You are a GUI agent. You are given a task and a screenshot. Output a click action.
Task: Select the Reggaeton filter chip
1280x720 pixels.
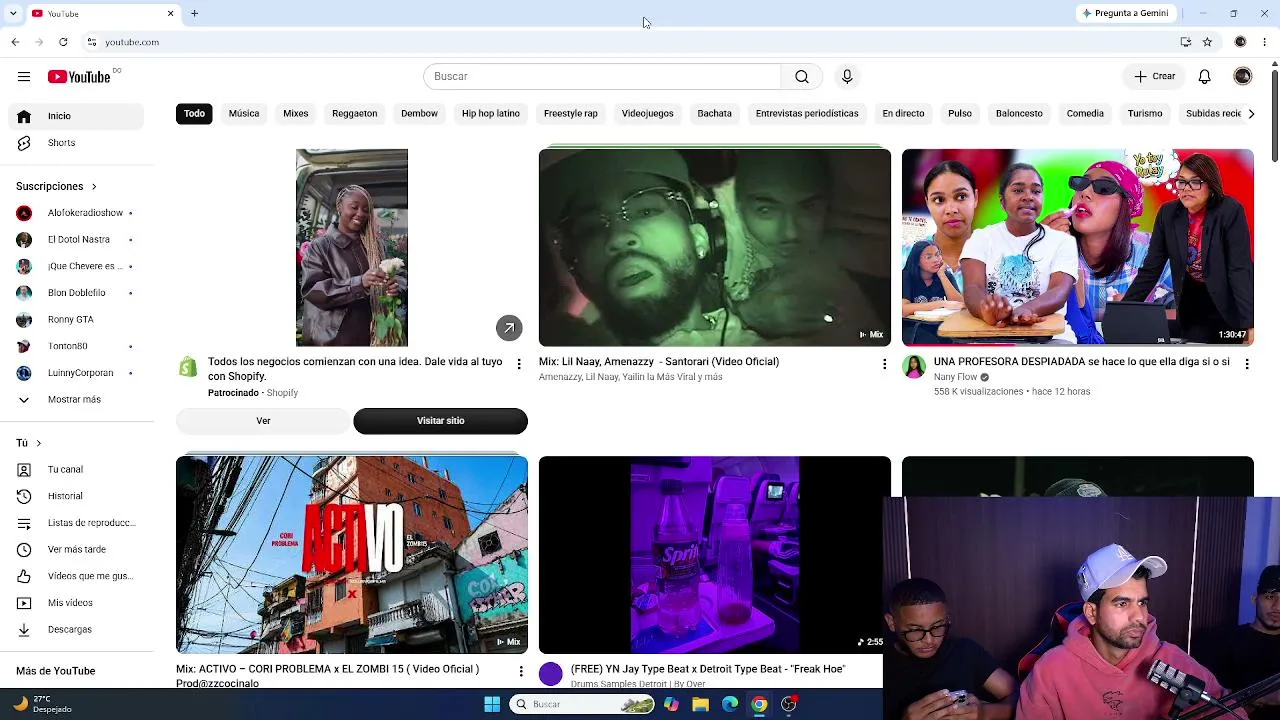point(355,114)
